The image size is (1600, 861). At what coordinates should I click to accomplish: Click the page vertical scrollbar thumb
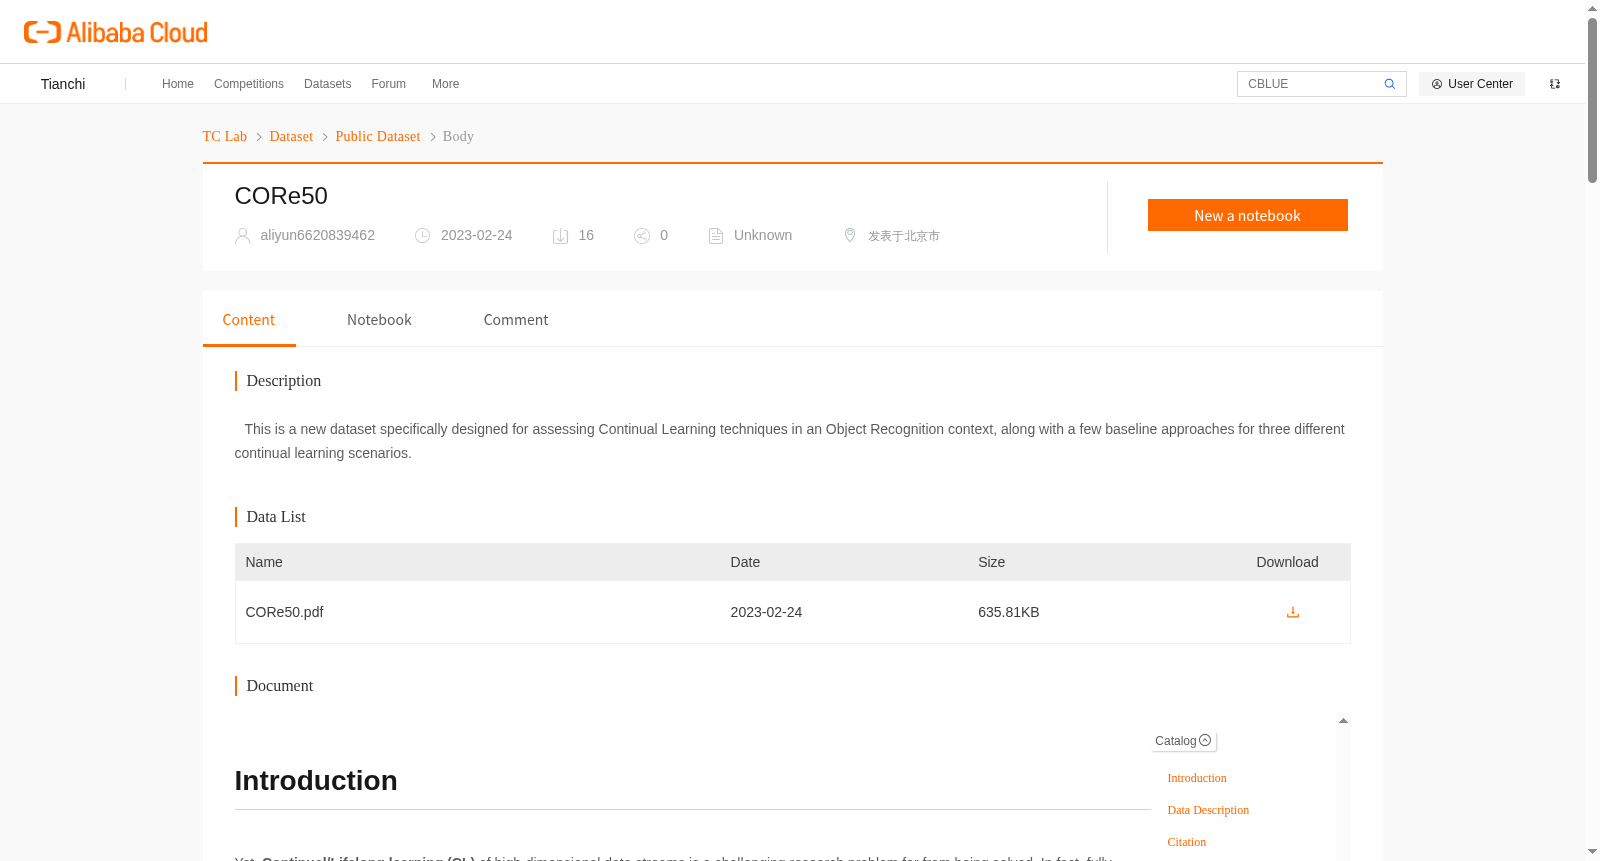point(1592,100)
